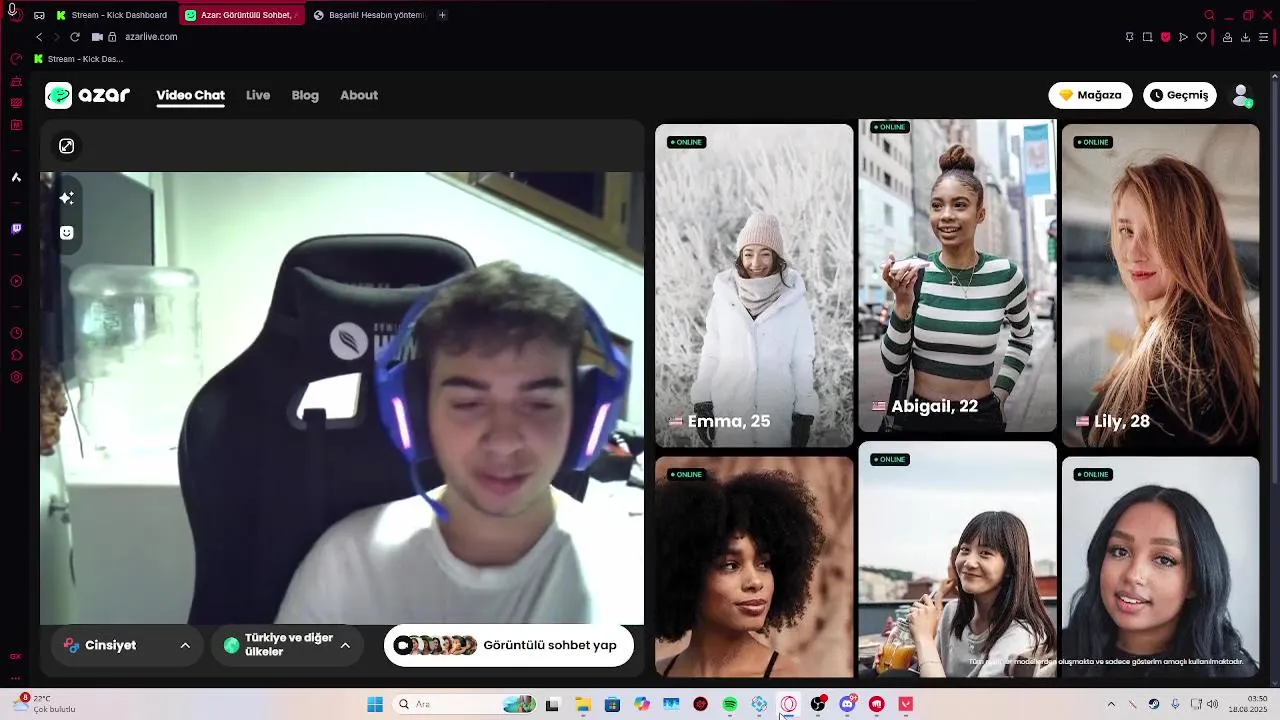The height and width of the screenshot is (720, 1280).
Task: Switch to Stream - Kick Dashboard tab
Action: pyautogui.click(x=115, y=15)
